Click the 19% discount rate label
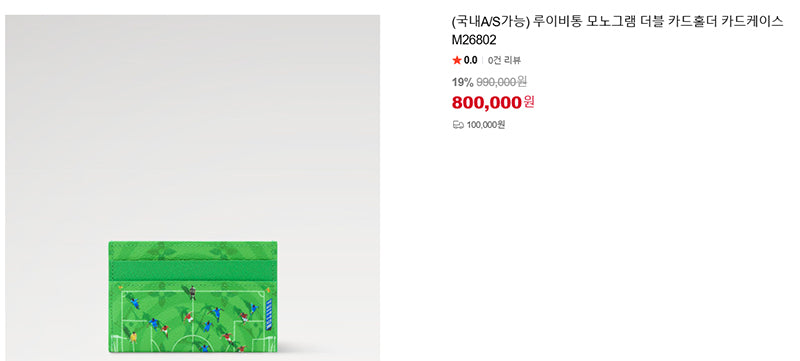This screenshot has width=800, height=361. click(x=462, y=82)
